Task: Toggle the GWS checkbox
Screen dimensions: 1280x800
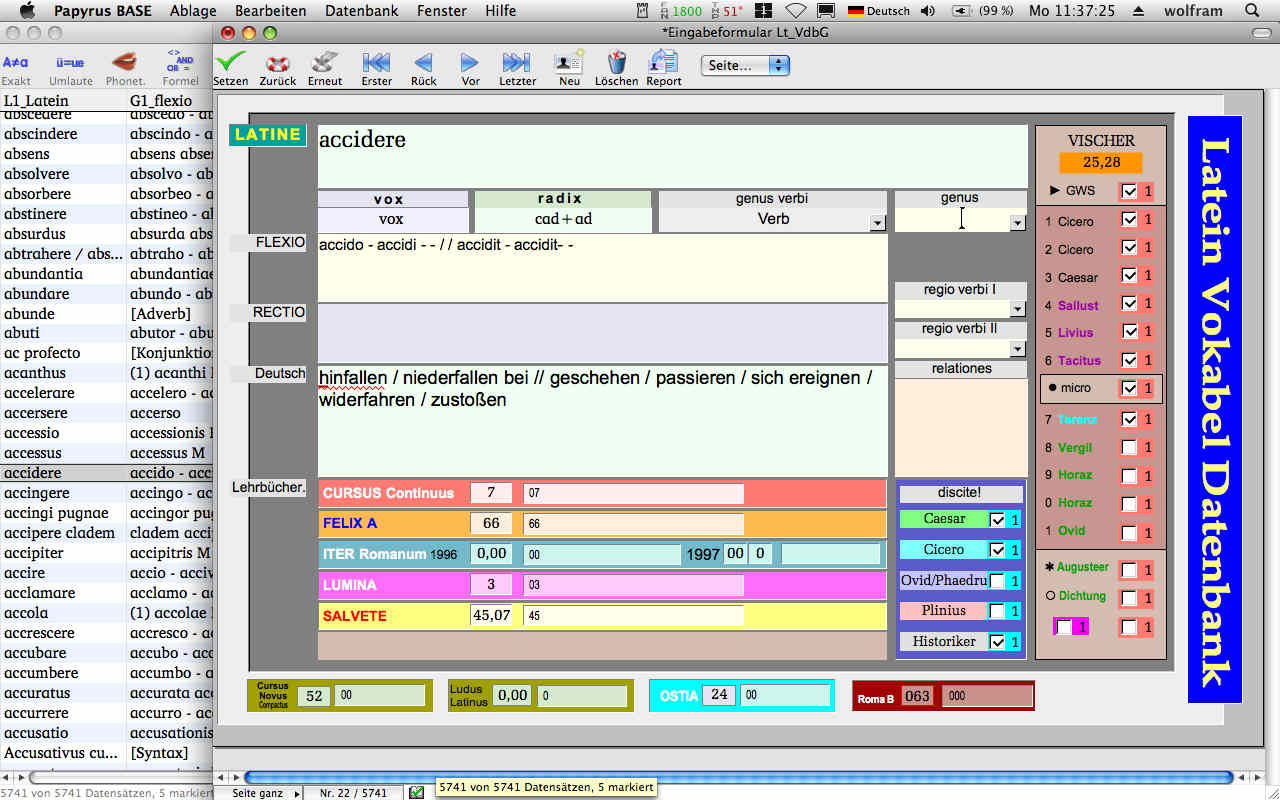Action: 1129,191
